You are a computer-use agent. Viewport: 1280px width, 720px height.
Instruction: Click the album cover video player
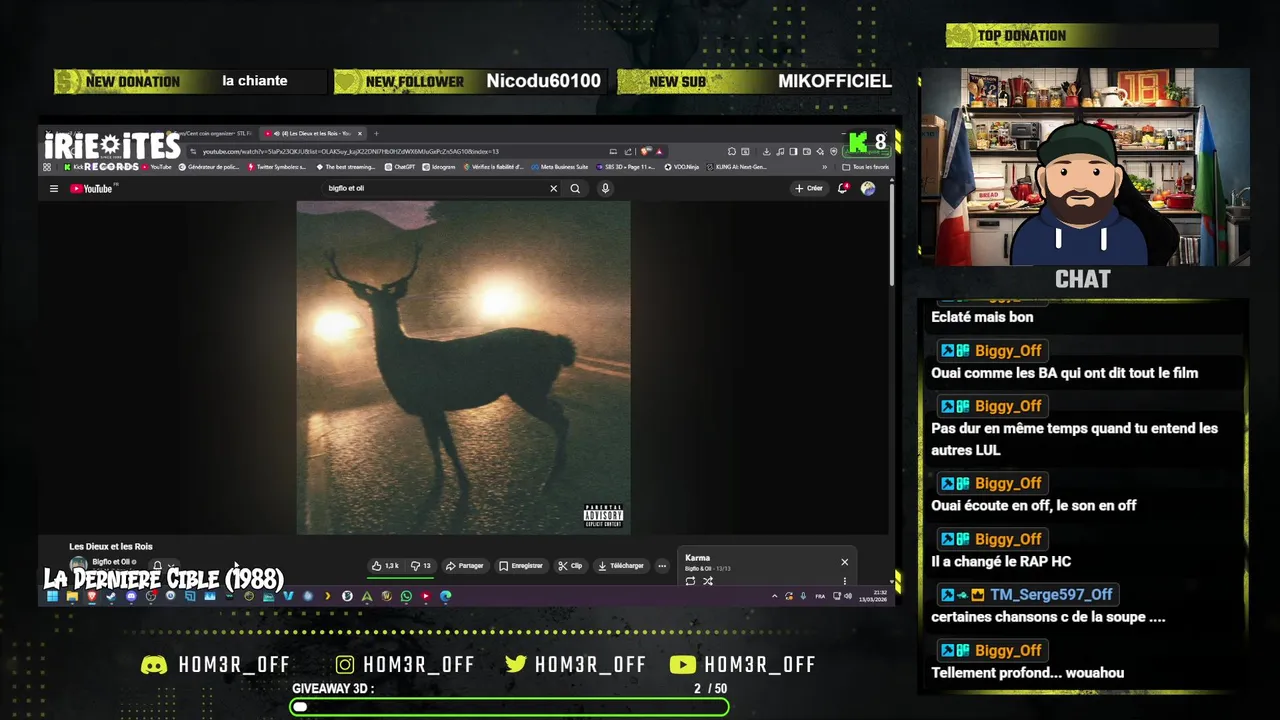pyautogui.click(x=463, y=367)
